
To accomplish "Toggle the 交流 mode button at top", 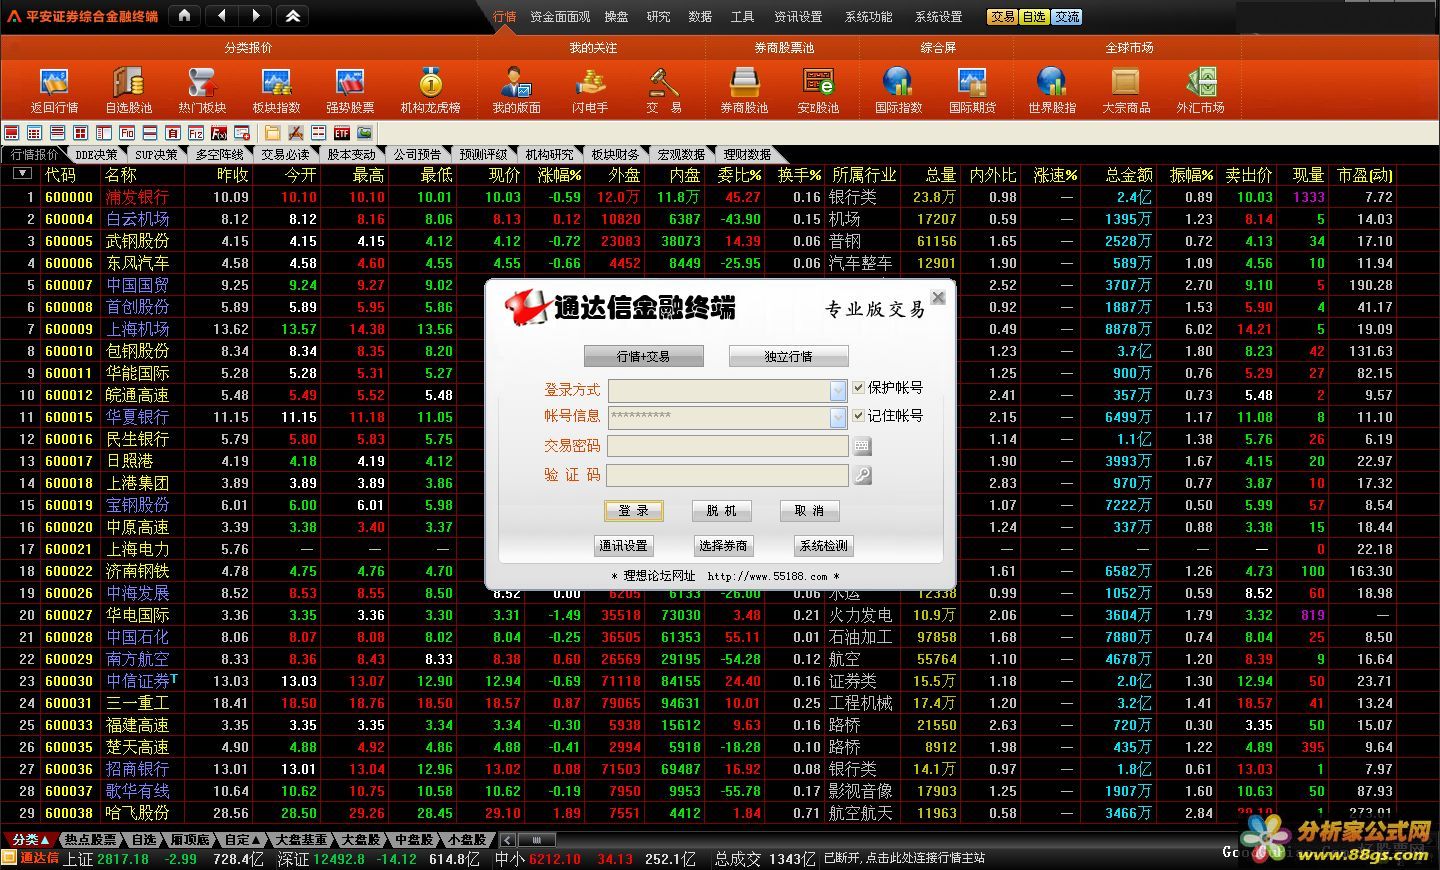I will click(1066, 17).
